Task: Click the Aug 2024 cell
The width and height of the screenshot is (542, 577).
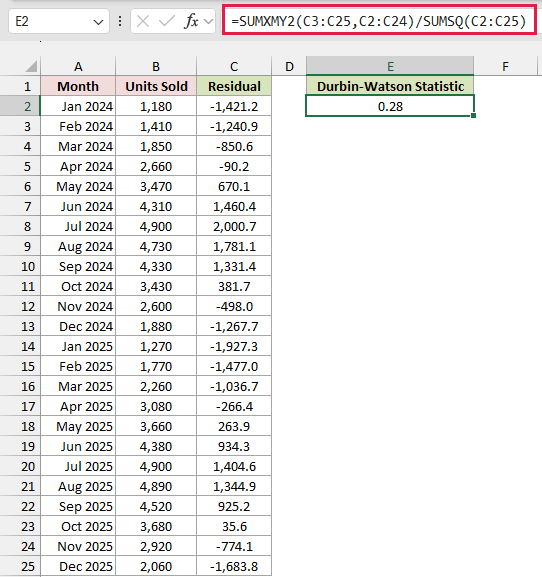Action: point(78,246)
